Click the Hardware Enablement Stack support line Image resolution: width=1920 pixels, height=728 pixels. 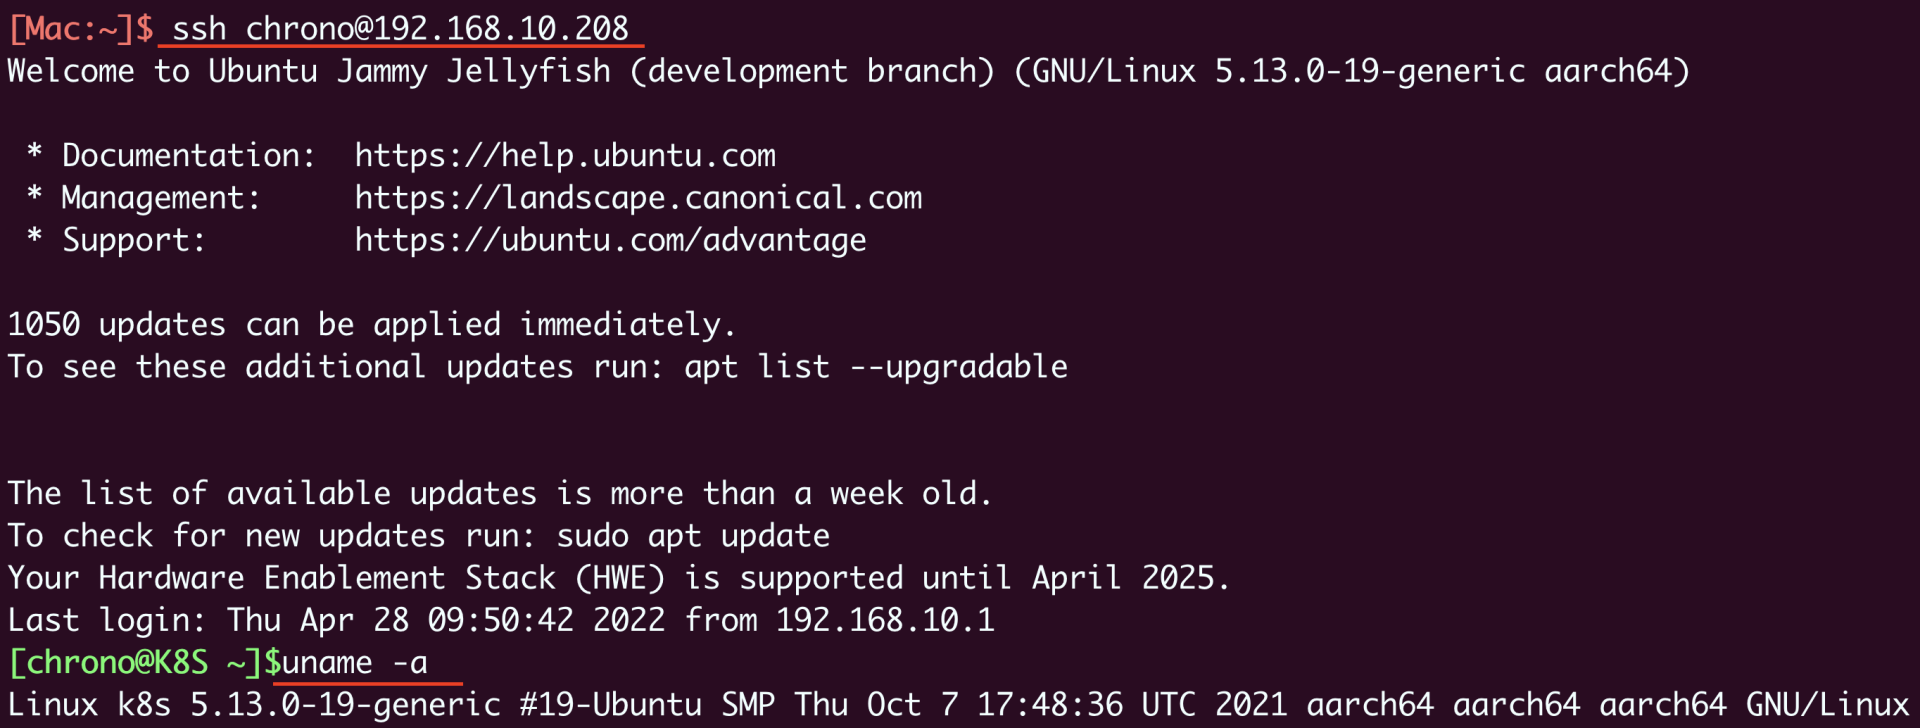coord(618,578)
